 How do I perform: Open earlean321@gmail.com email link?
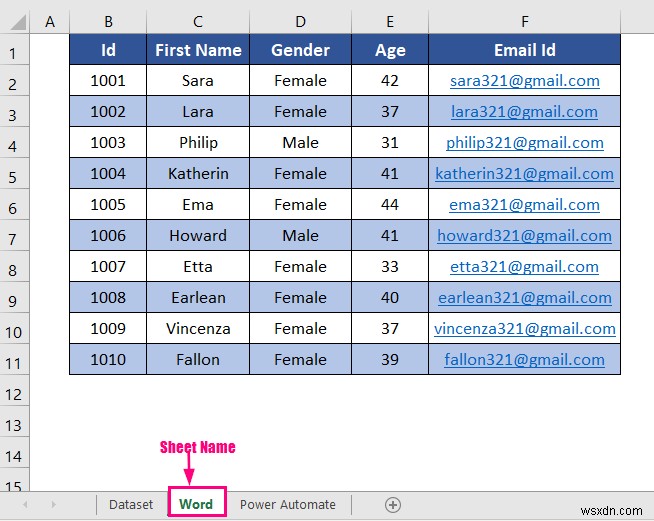coord(524,297)
